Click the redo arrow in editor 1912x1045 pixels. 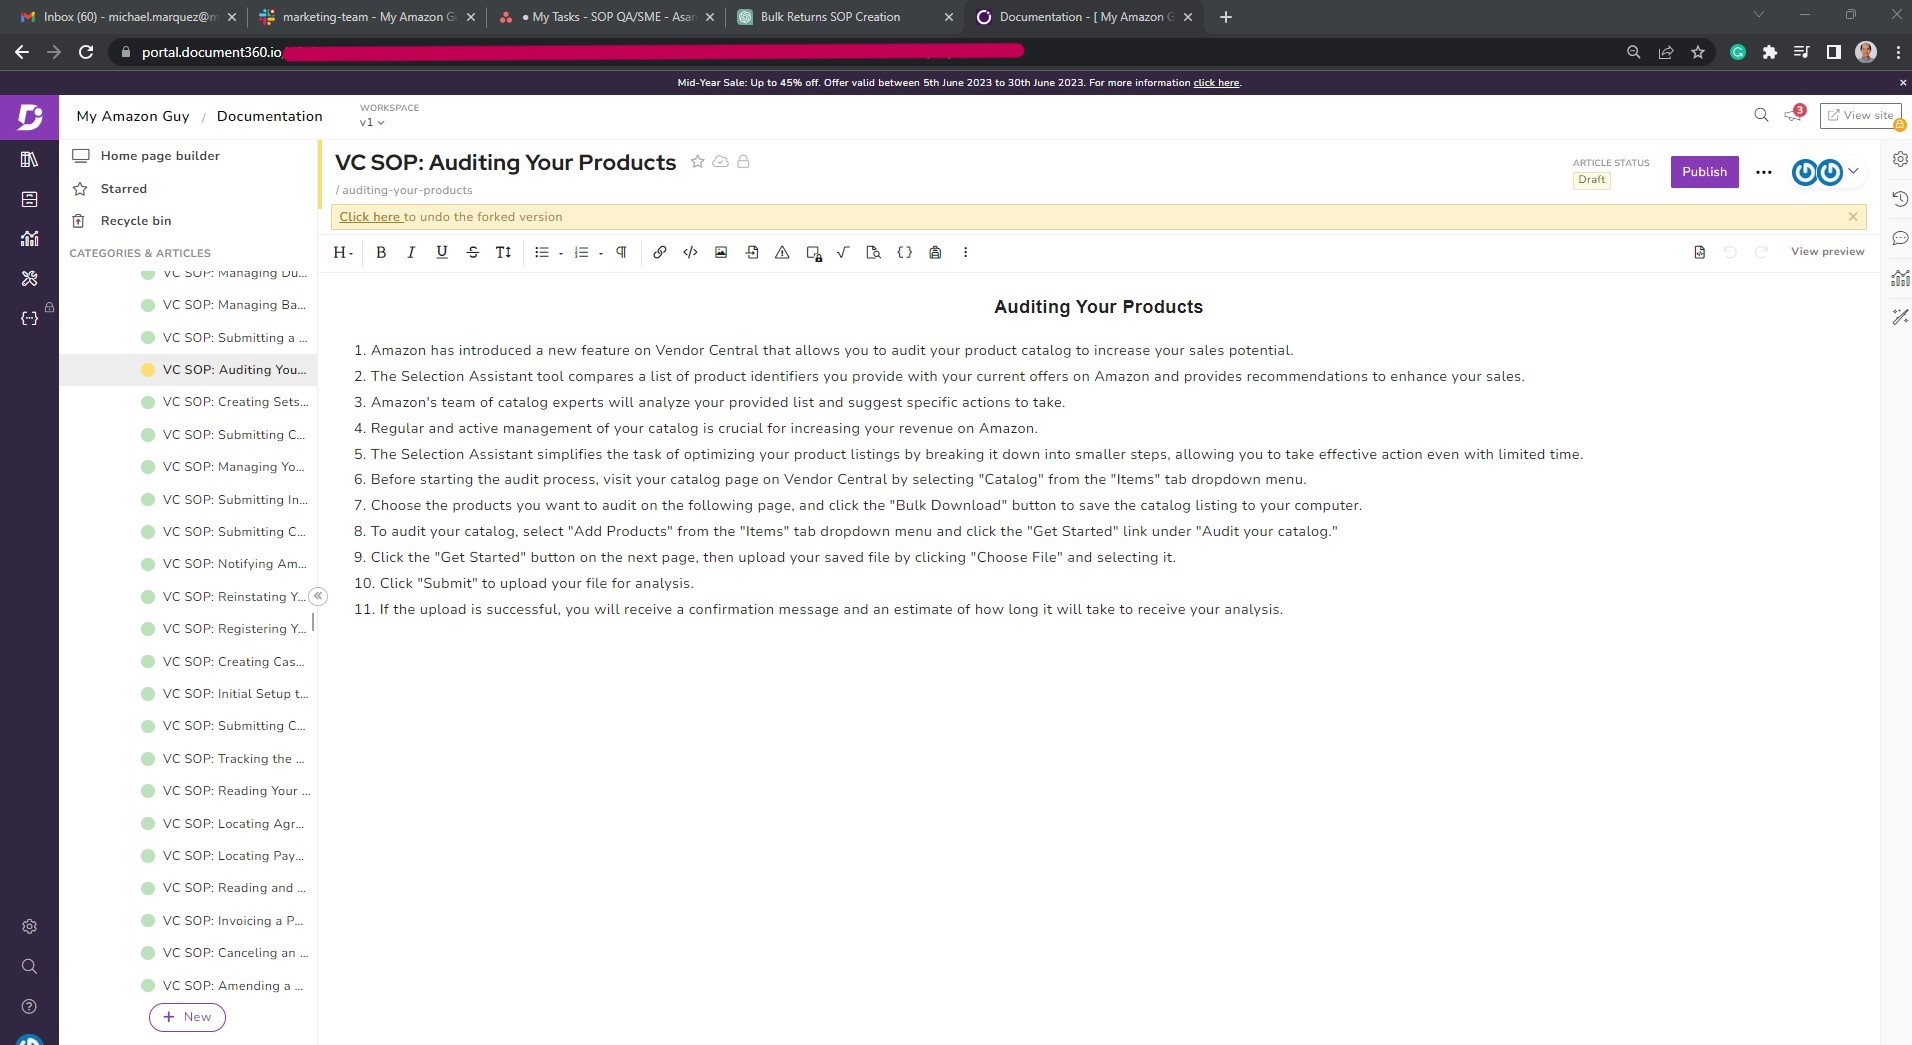click(1762, 252)
